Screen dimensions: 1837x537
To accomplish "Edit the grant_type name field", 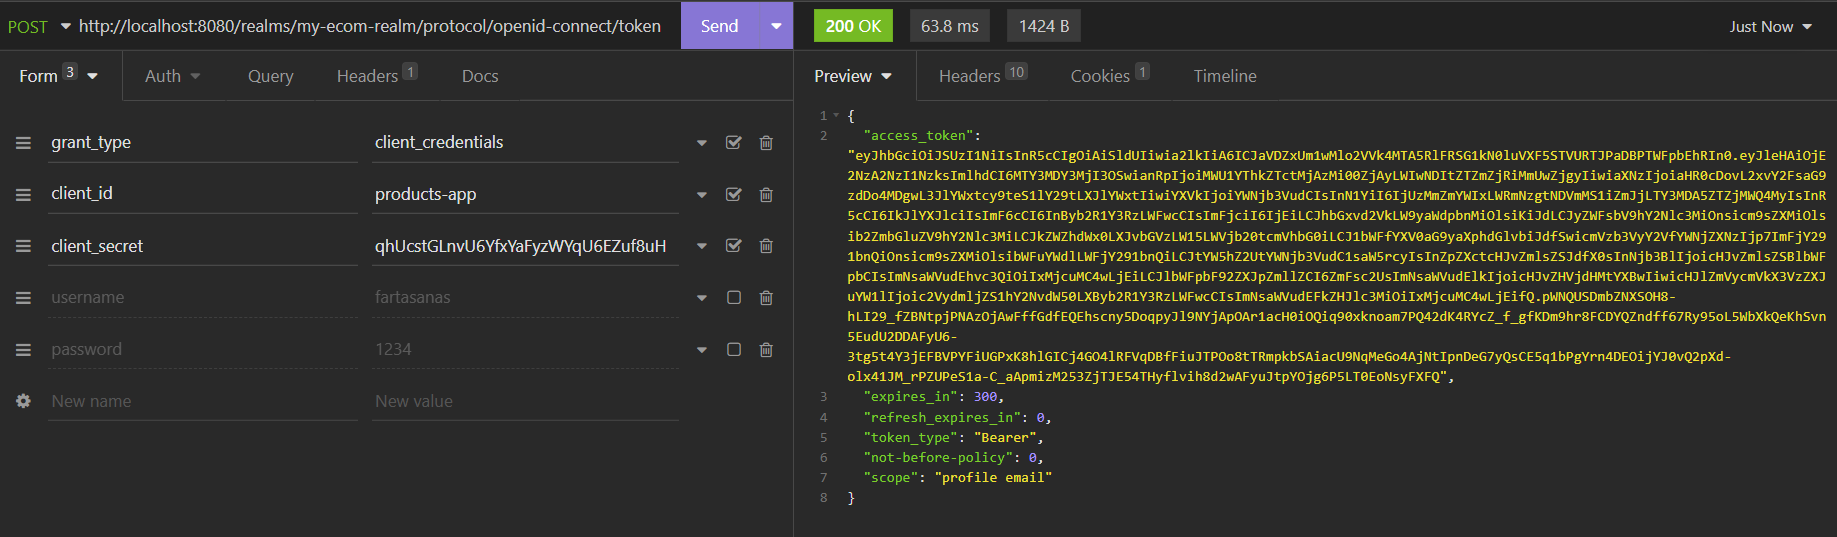I will pyautogui.click(x=203, y=143).
